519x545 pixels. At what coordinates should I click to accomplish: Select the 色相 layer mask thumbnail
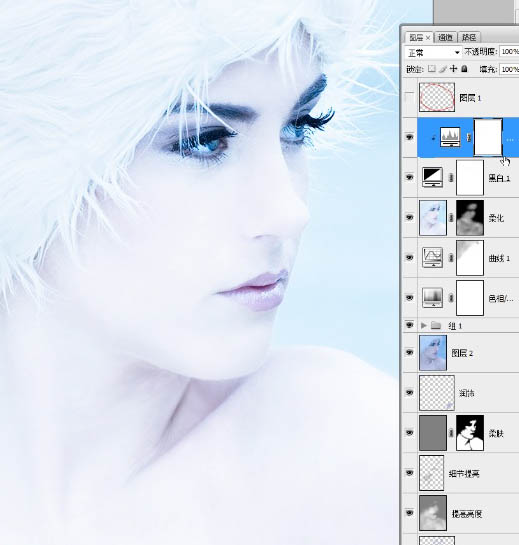click(470, 298)
